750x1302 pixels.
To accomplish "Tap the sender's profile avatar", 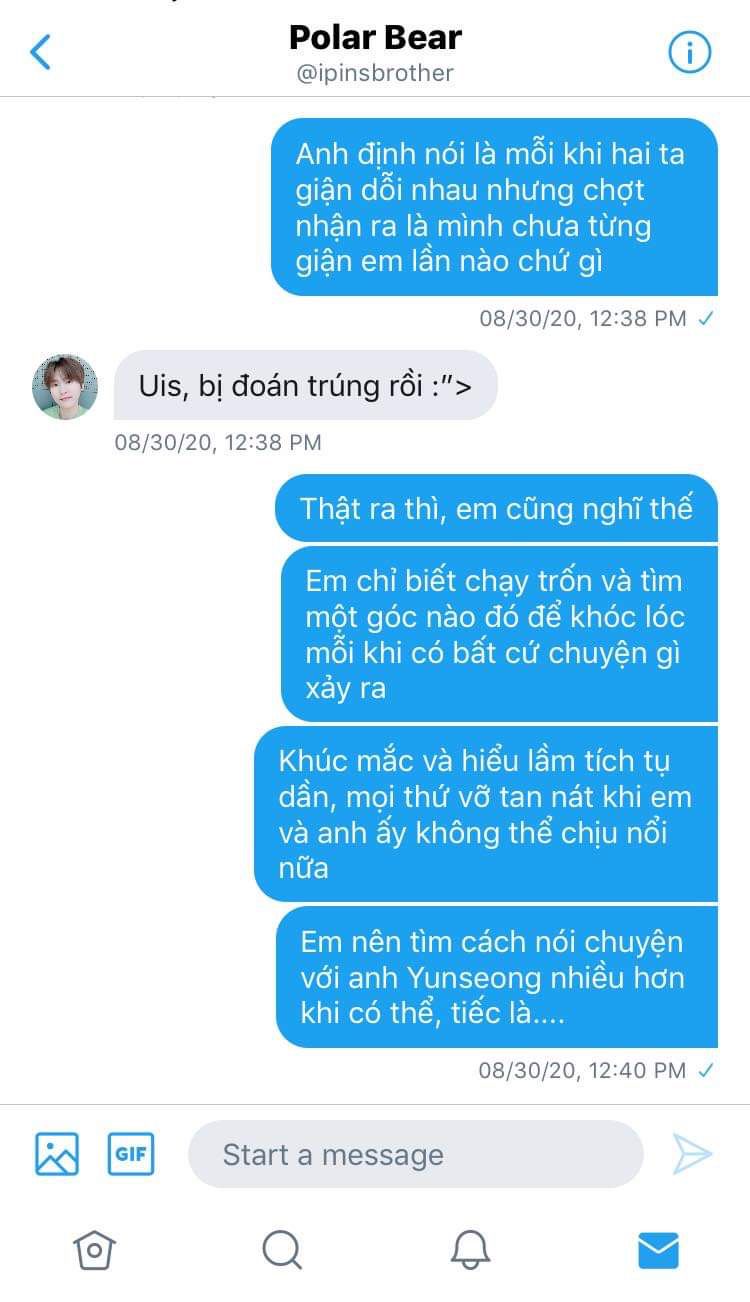I will pos(65,386).
